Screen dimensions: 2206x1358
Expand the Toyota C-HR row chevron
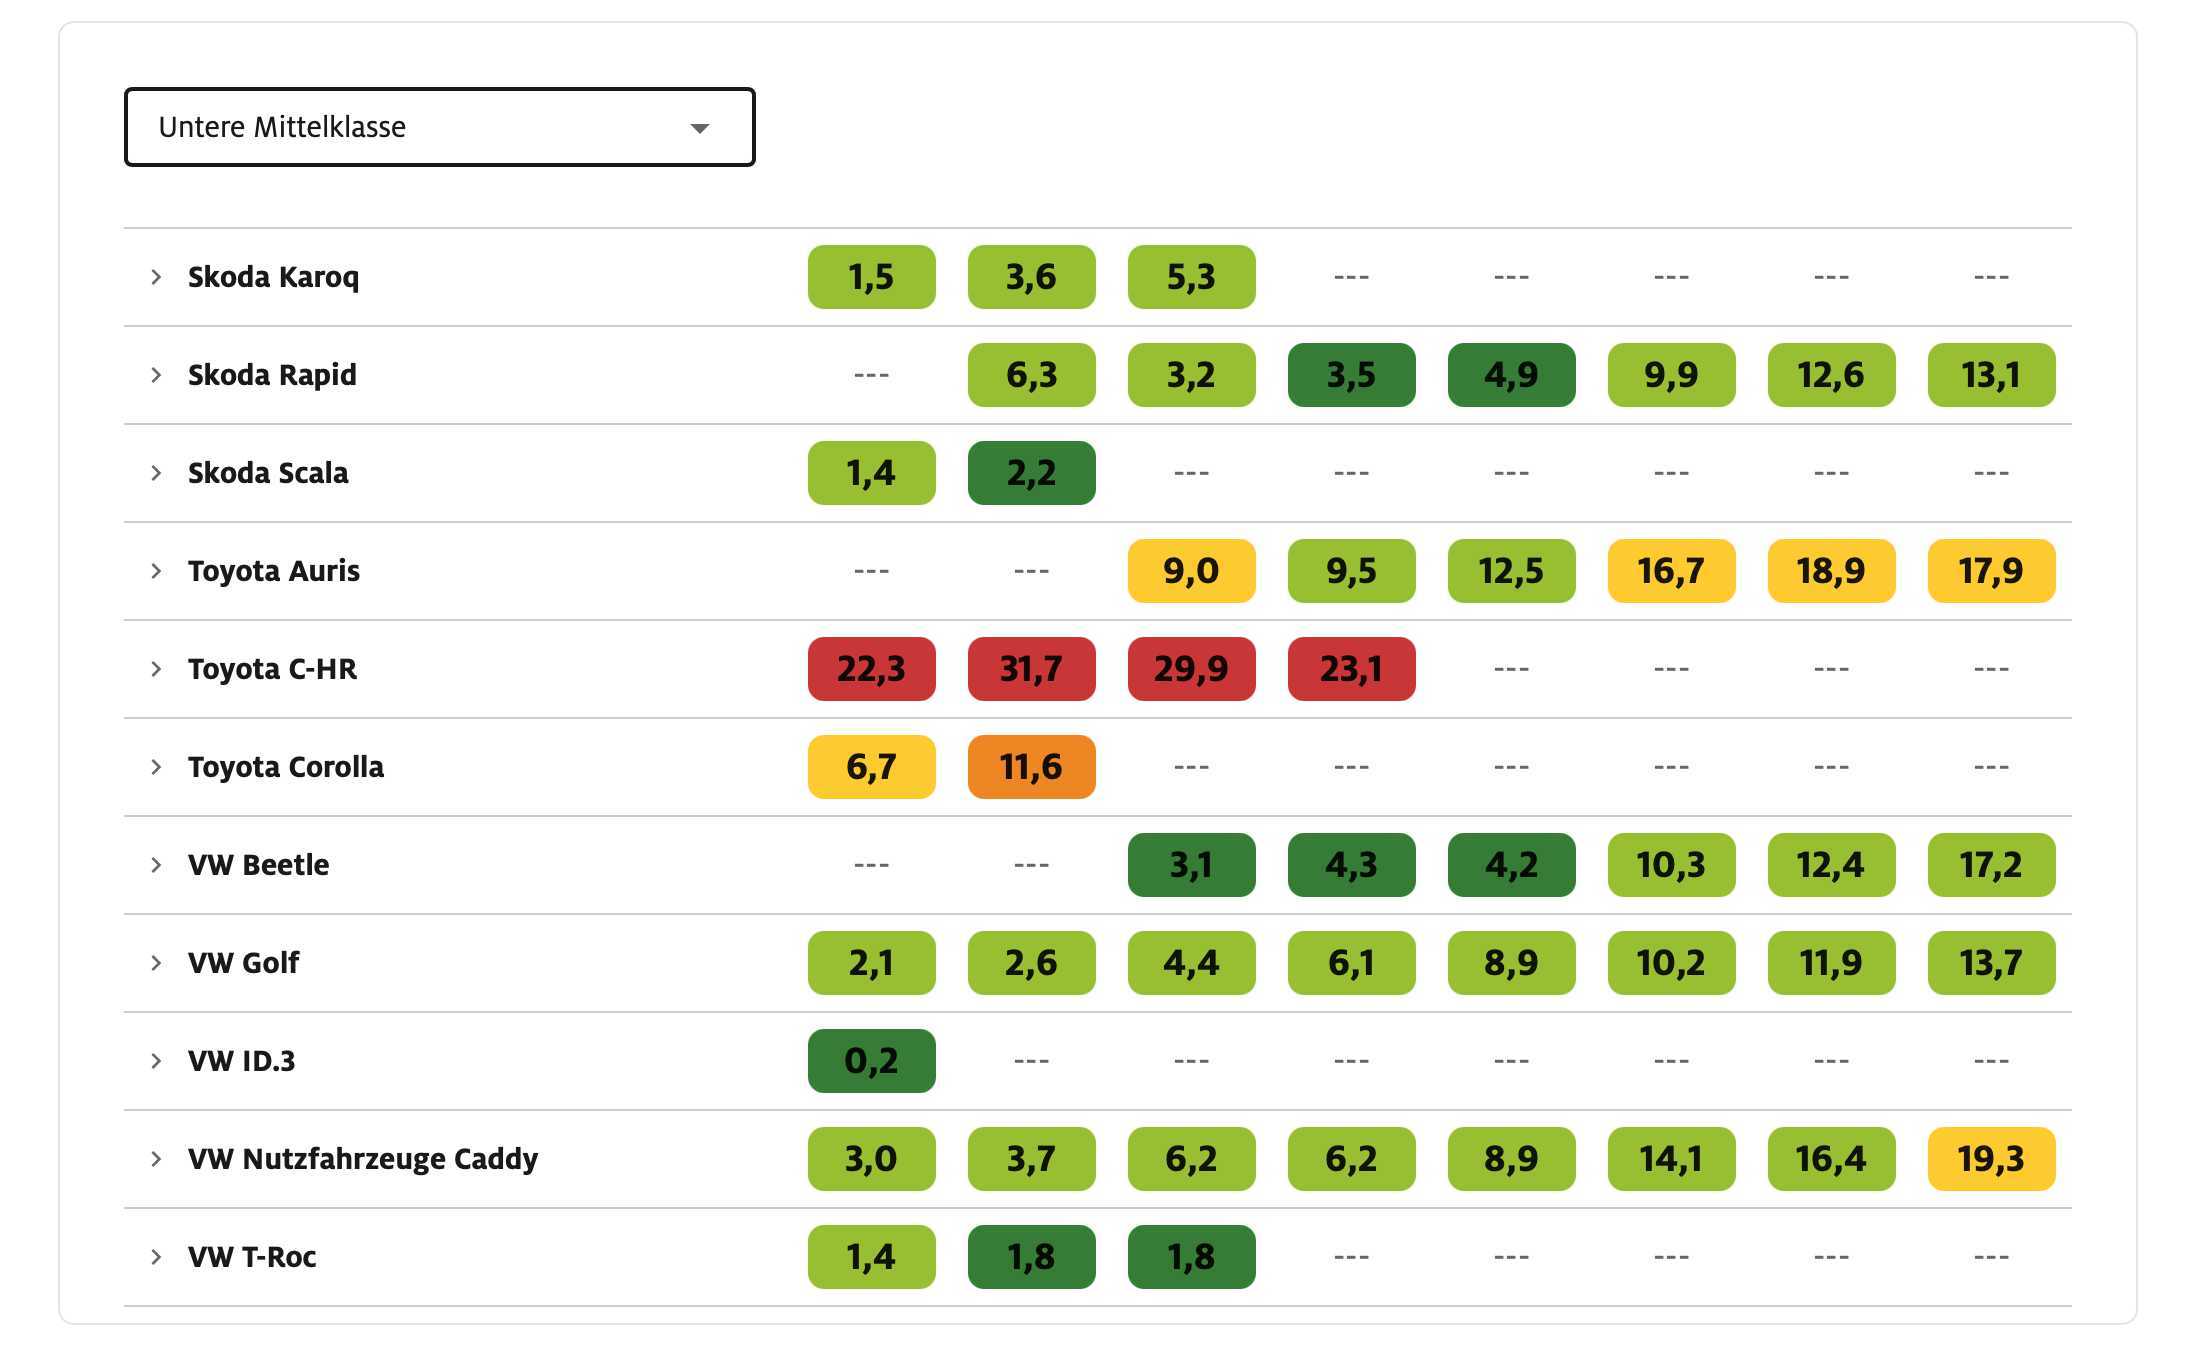click(x=156, y=669)
